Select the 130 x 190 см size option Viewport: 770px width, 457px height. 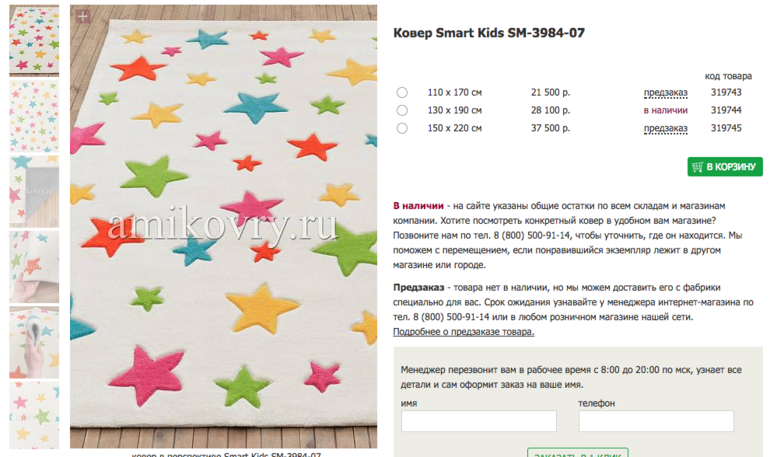pos(402,110)
